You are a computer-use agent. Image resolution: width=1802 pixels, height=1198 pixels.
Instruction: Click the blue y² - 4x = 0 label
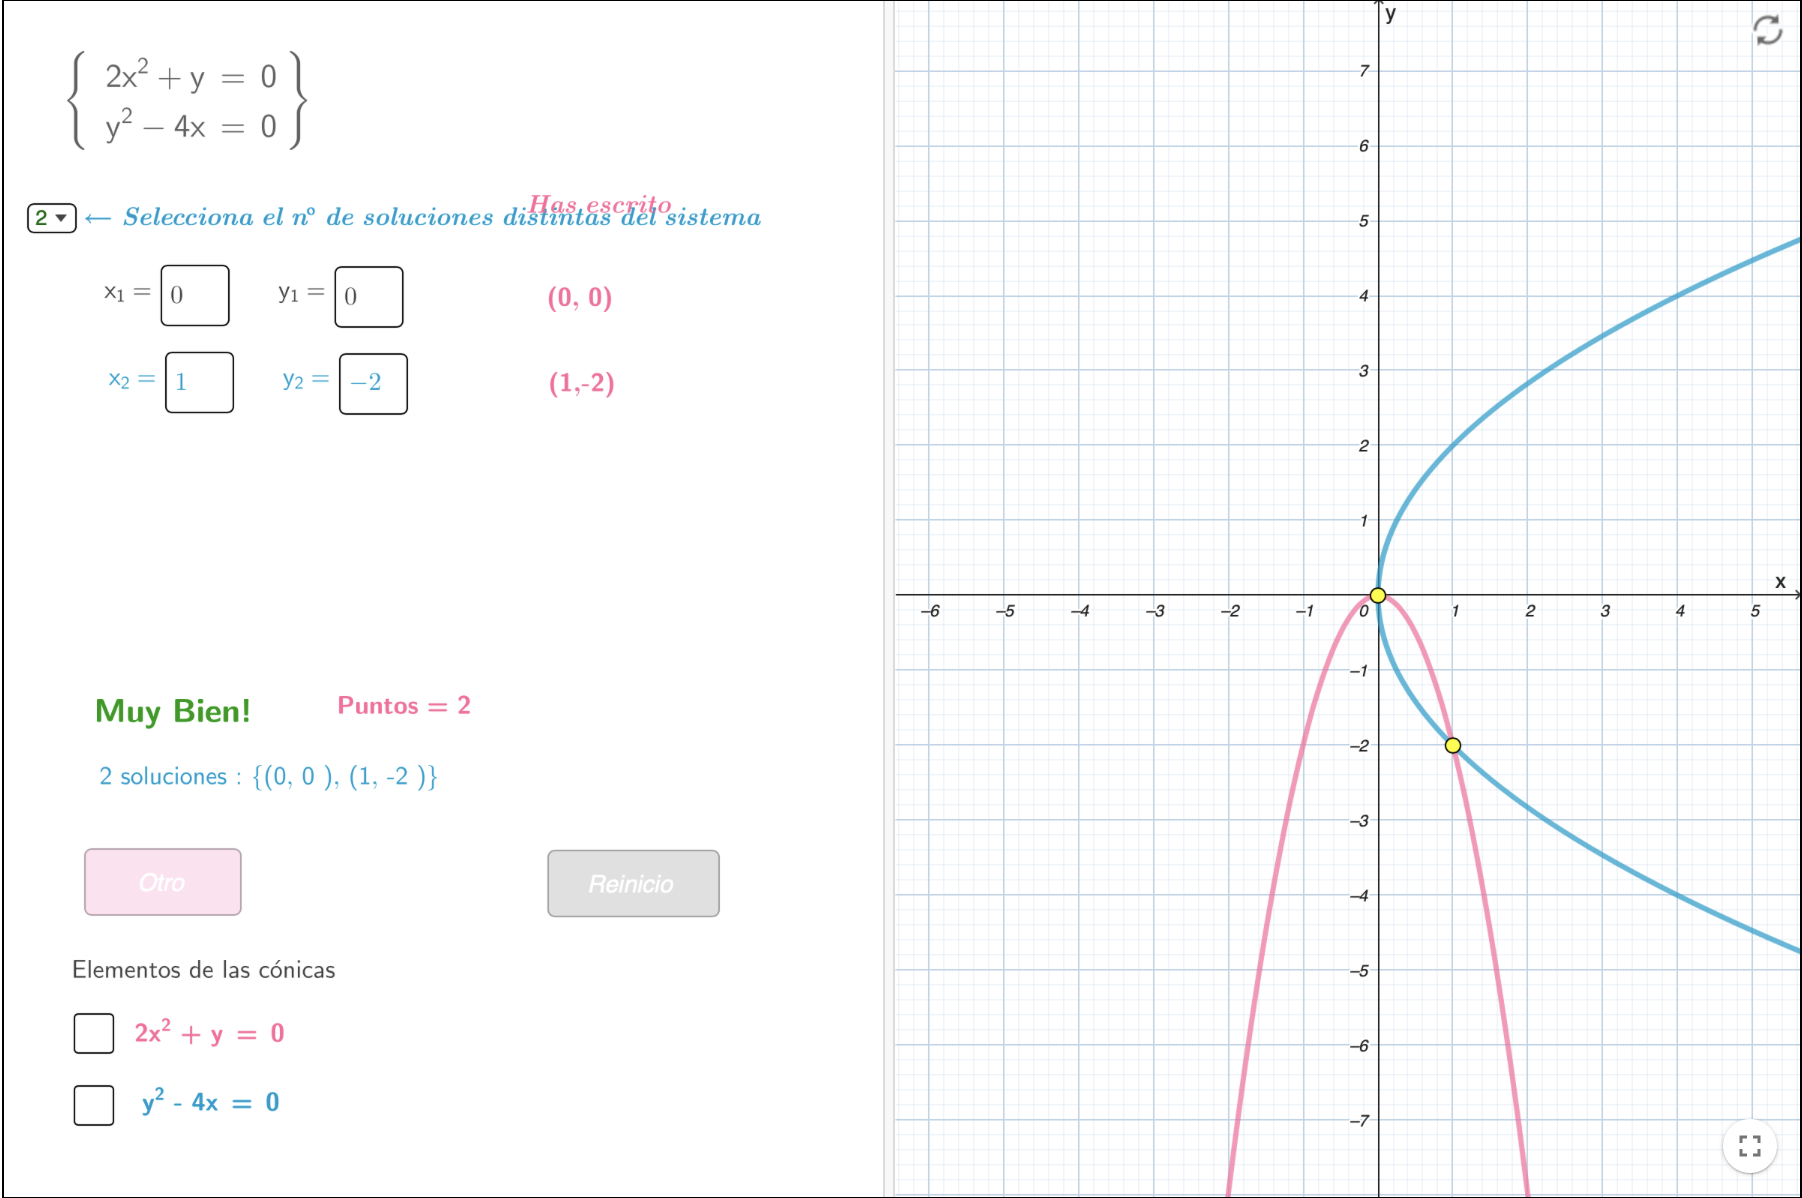[x=211, y=1103]
